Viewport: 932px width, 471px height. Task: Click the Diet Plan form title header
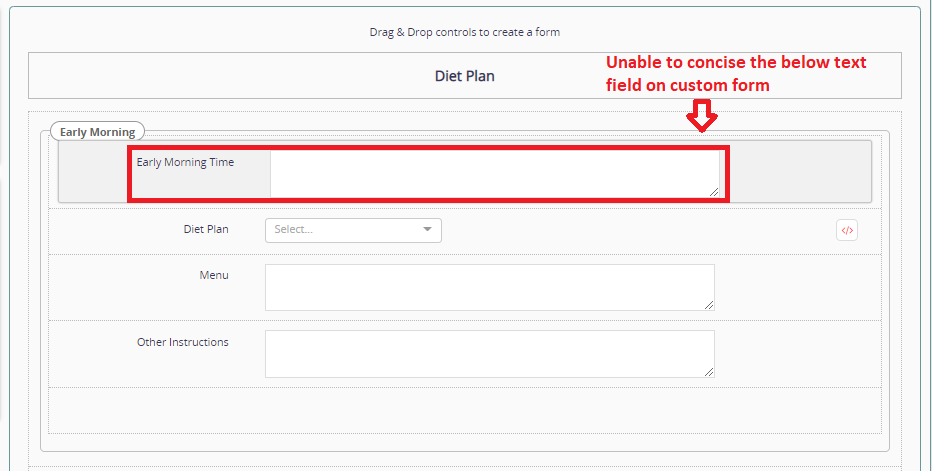[x=464, y=75]
